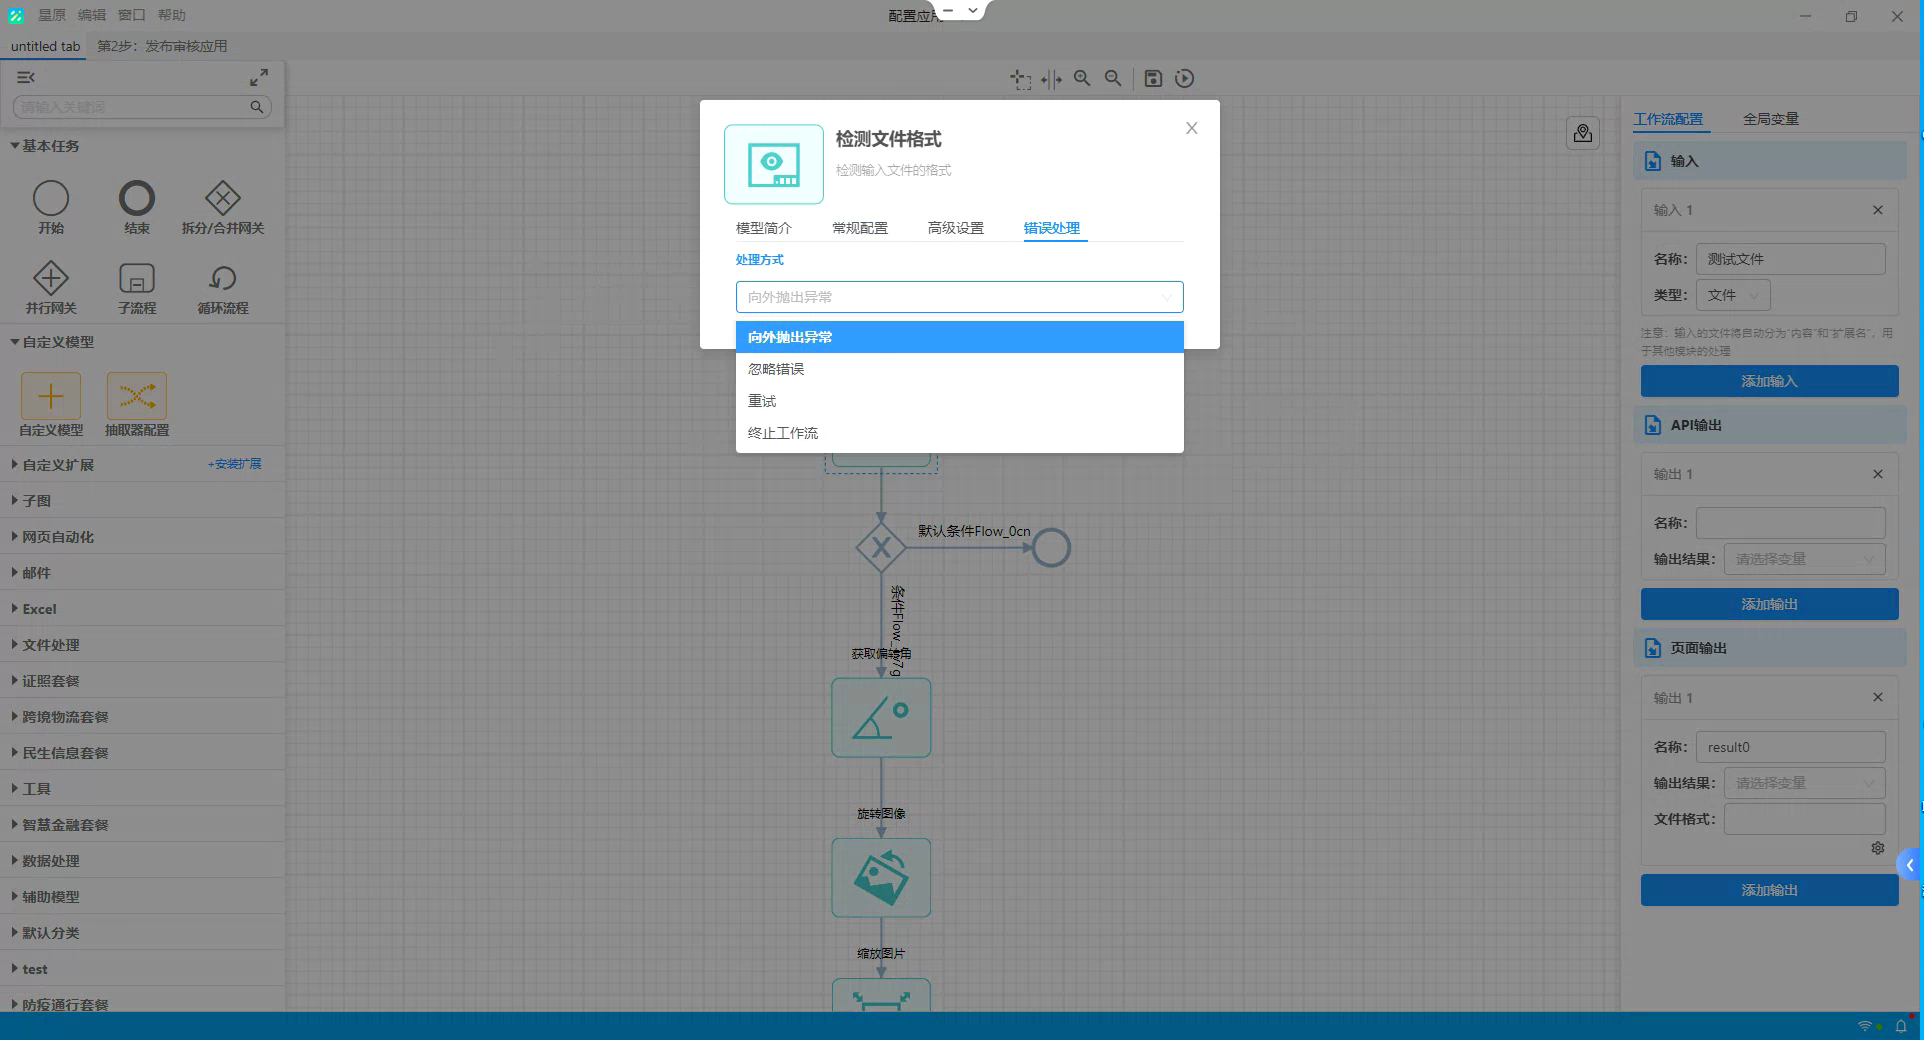Activate the space tool in toolbar

[1051, 79]
